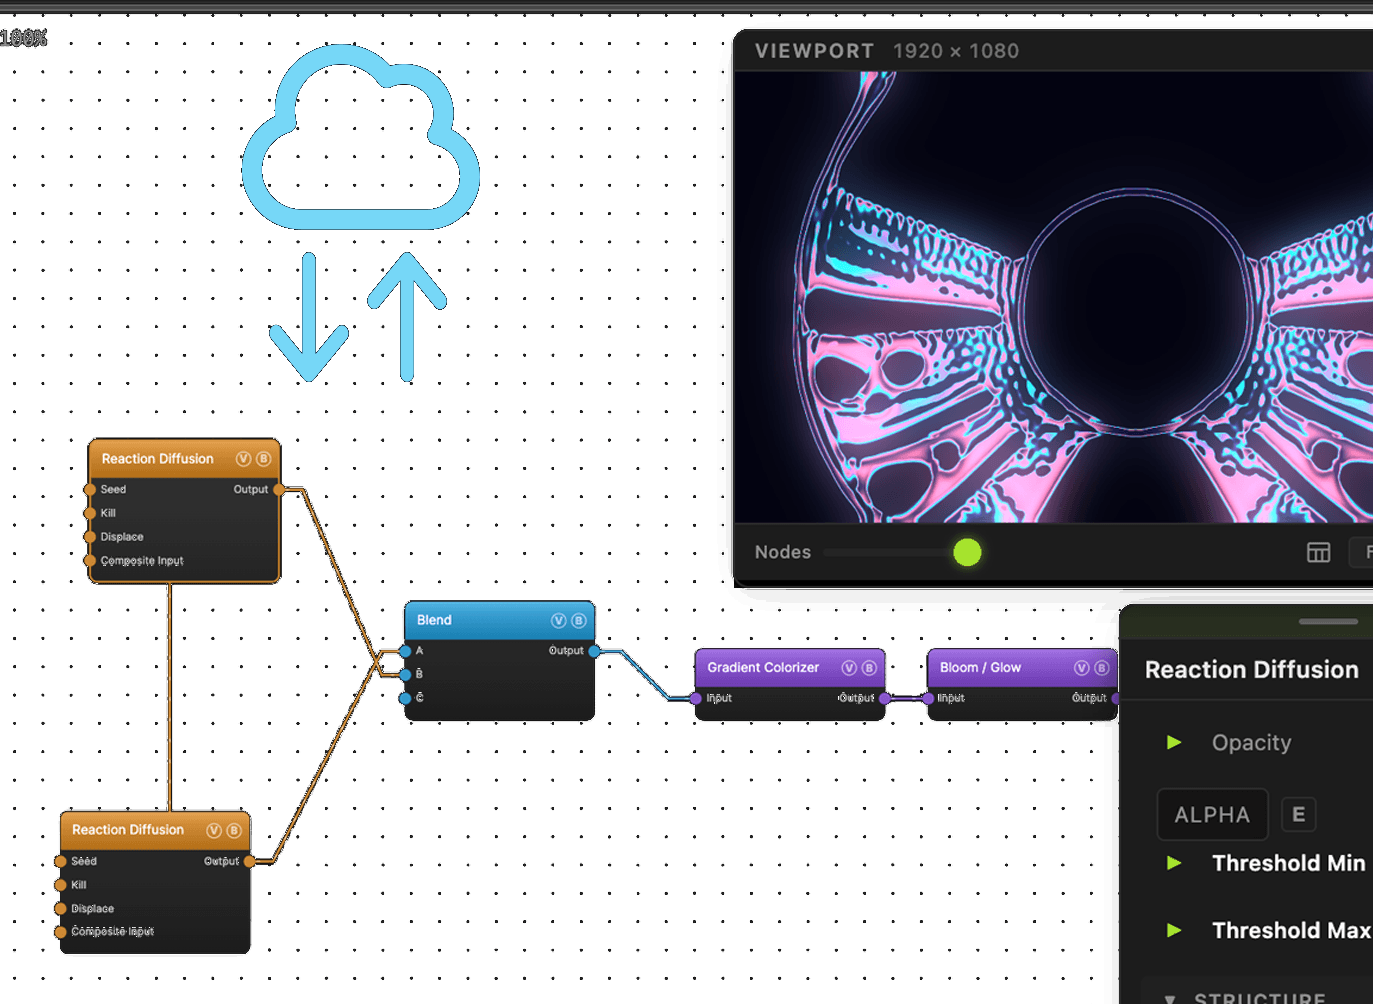Click the Output port on Blend node

[x=594, y=651]
